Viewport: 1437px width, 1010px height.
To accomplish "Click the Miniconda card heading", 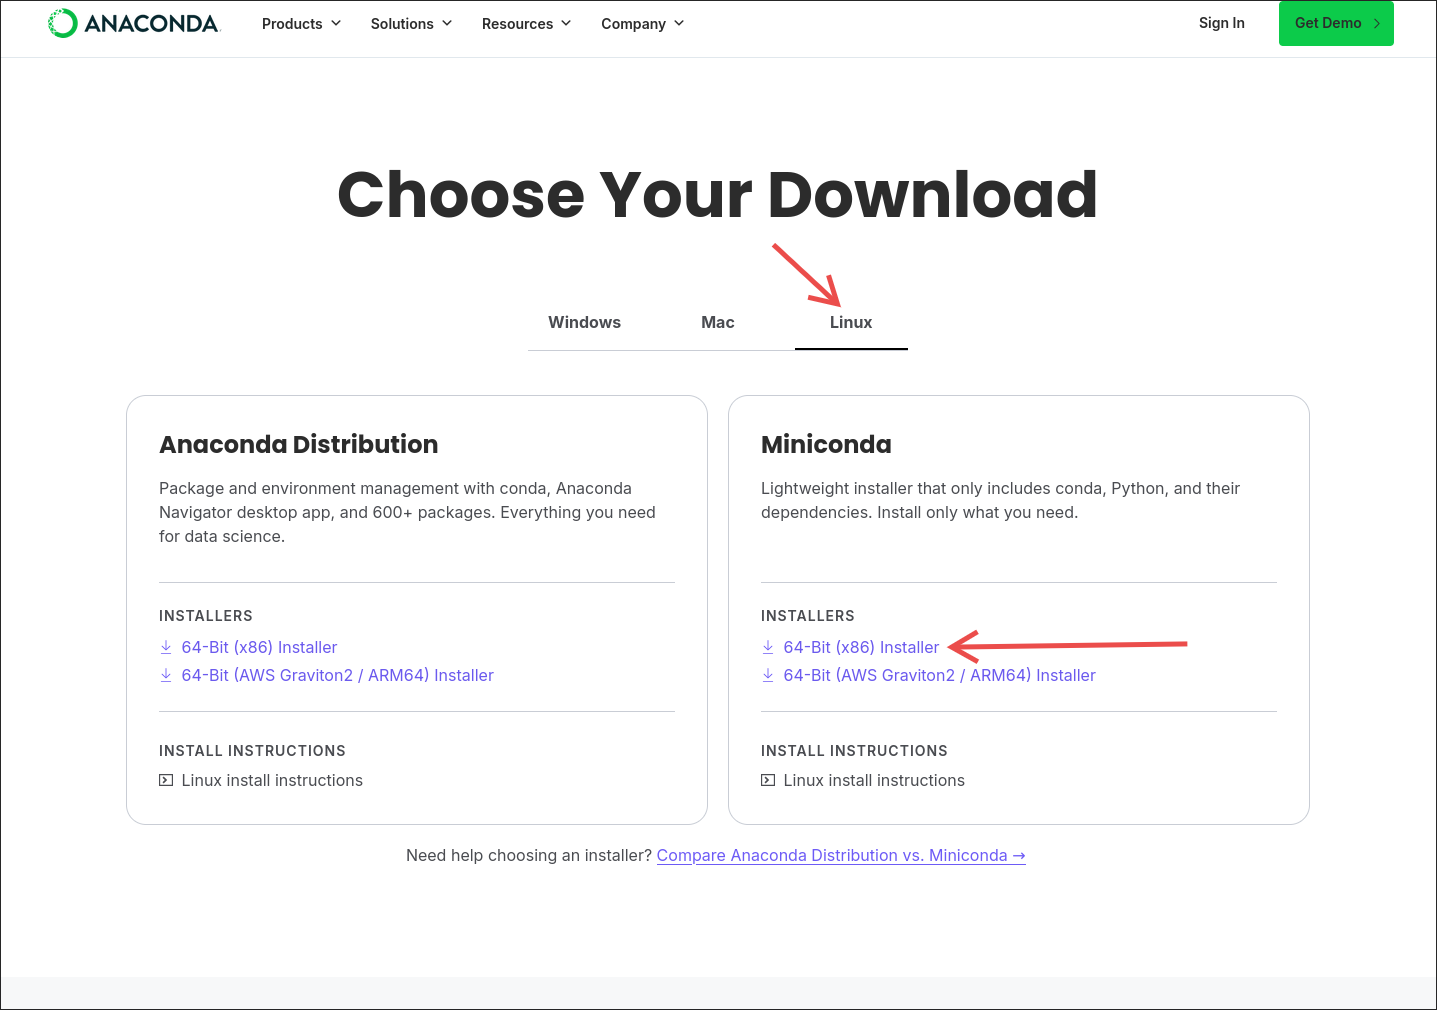I will pos(826,444).
